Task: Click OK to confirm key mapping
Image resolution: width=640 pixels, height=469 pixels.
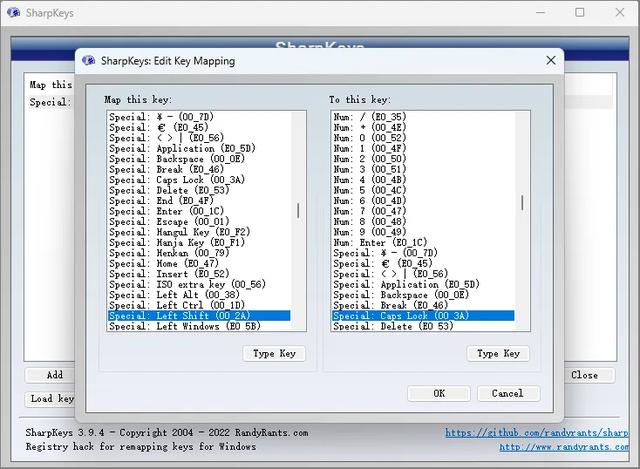Action: coord(439,393)
